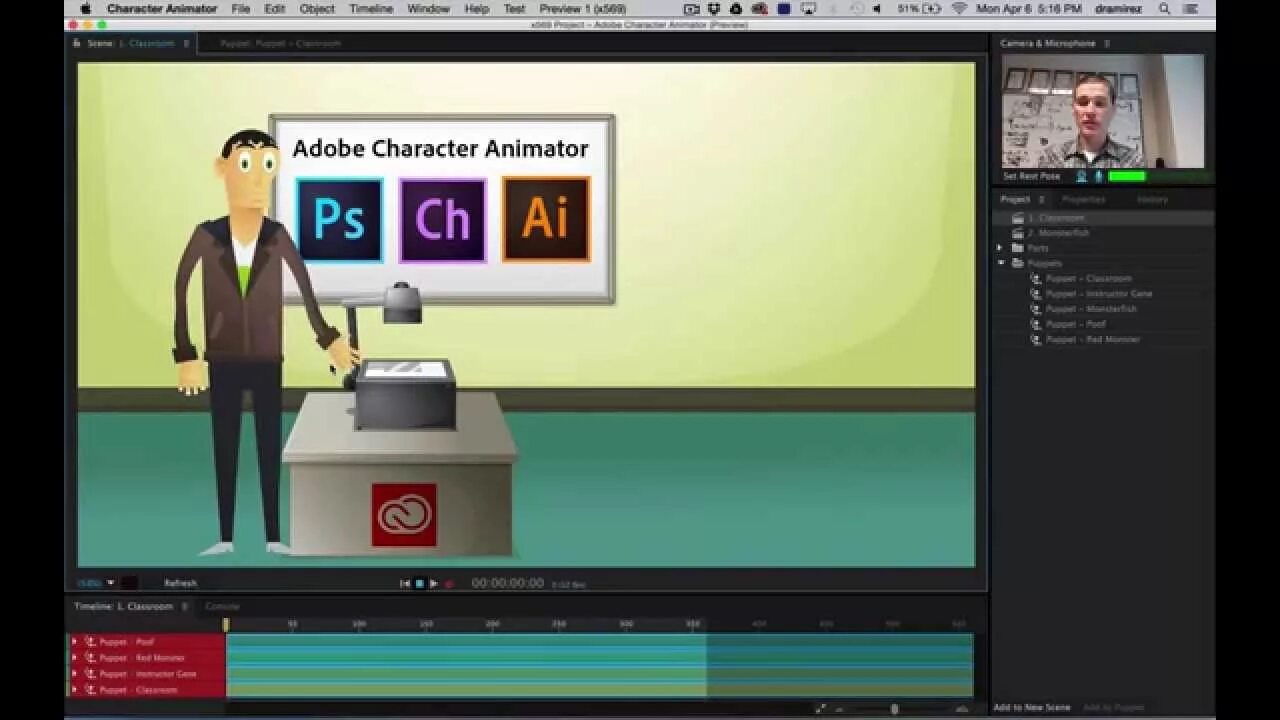1280x720 pixels.
Task: Click the green audio level meter
Action: pos(1127,176)
